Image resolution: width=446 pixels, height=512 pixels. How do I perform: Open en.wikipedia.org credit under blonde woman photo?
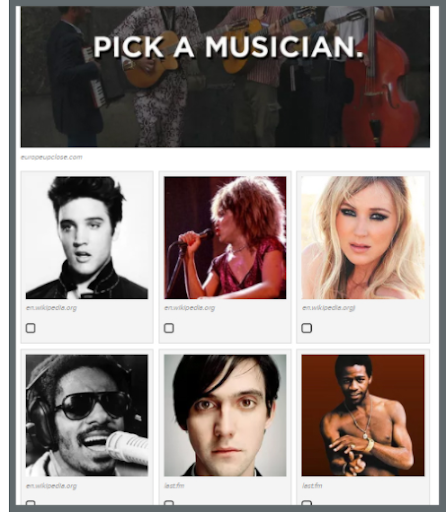coord(329,308)
